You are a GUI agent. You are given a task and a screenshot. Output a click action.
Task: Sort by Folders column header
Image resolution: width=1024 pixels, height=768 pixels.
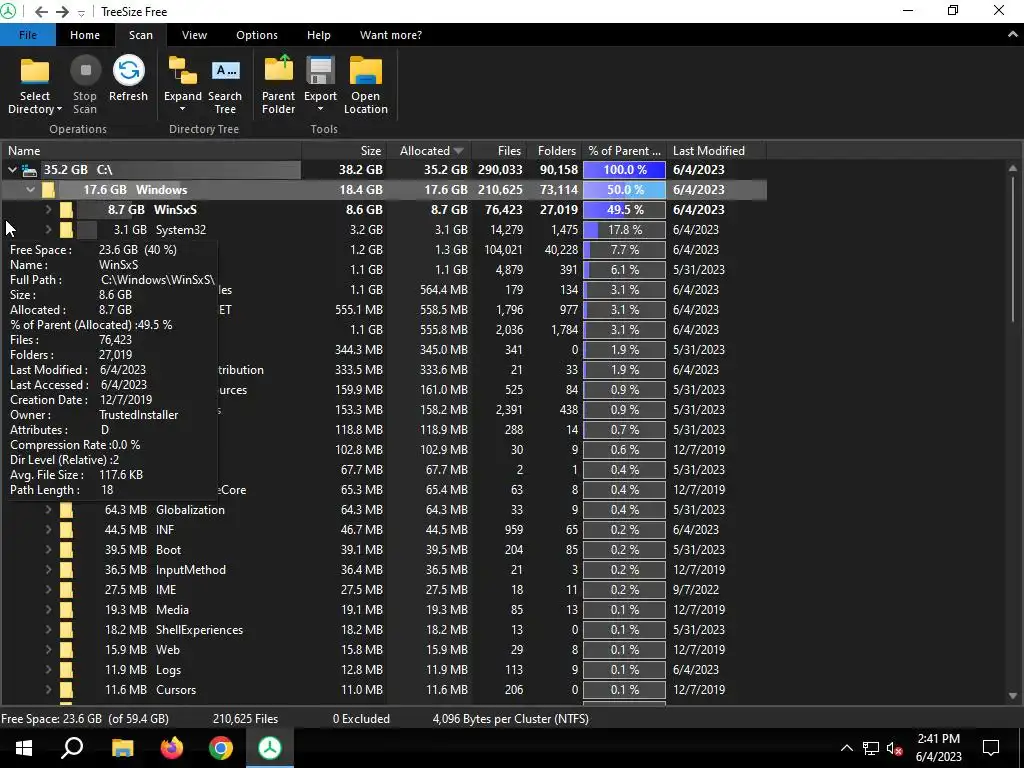click(x=553, y=151)
